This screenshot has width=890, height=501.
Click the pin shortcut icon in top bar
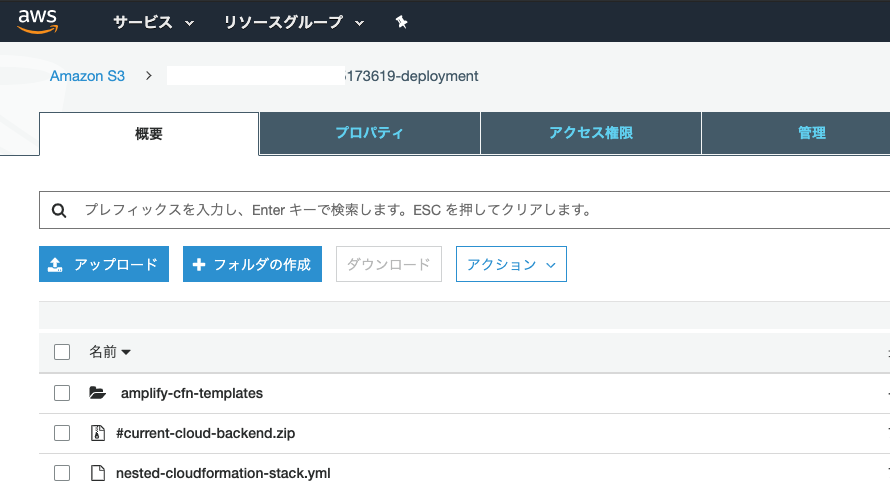point(401,22)
